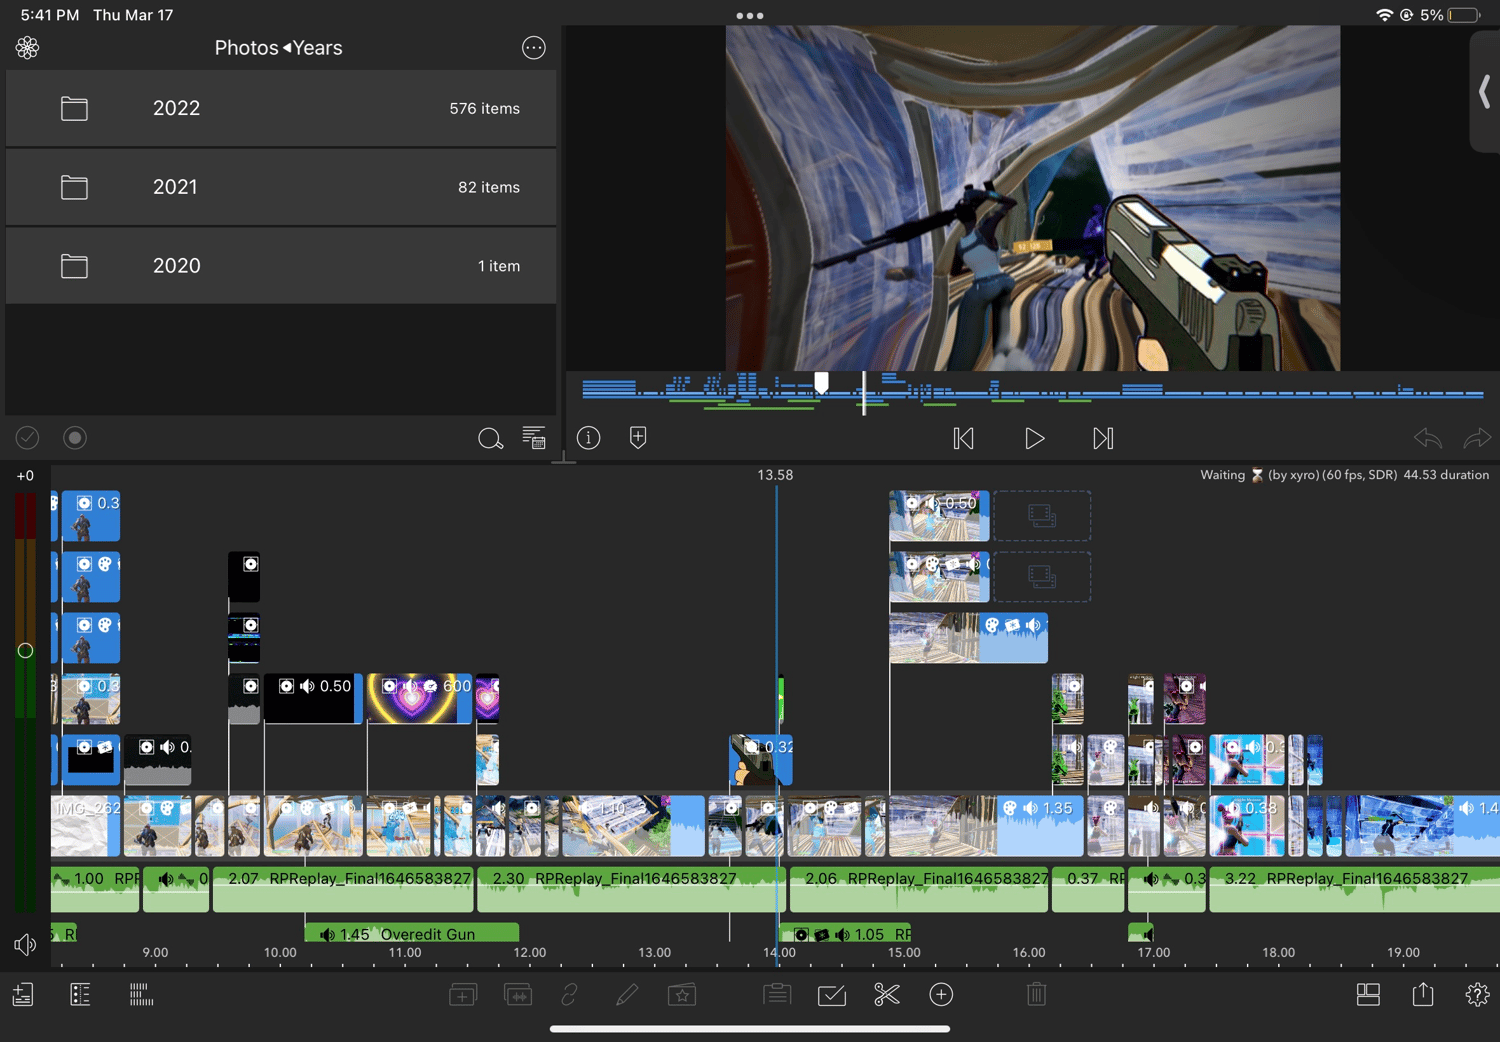1500x1042 pixels.
Task: Adjust the audio level meter knob
Action: 26,651
